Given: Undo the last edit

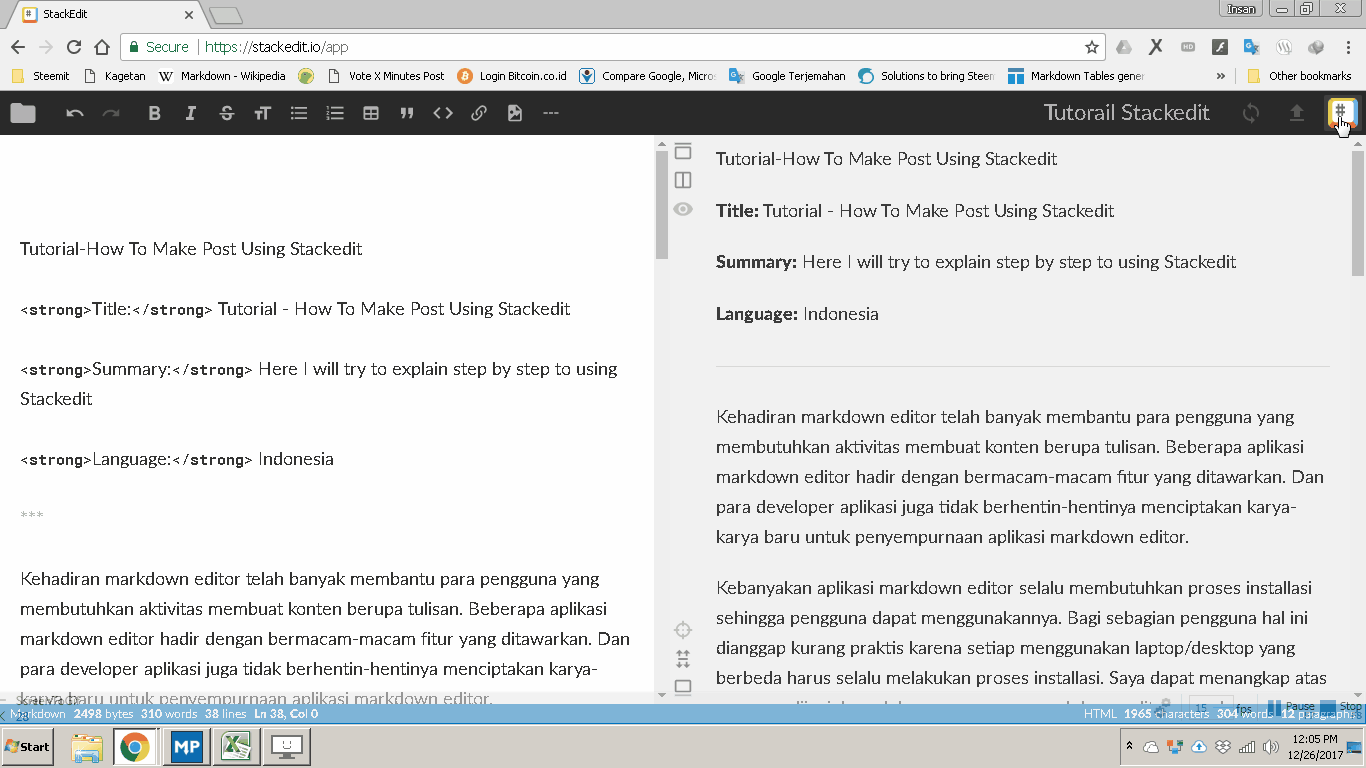Looking at the screenshot, I should (x=75, y=113).
